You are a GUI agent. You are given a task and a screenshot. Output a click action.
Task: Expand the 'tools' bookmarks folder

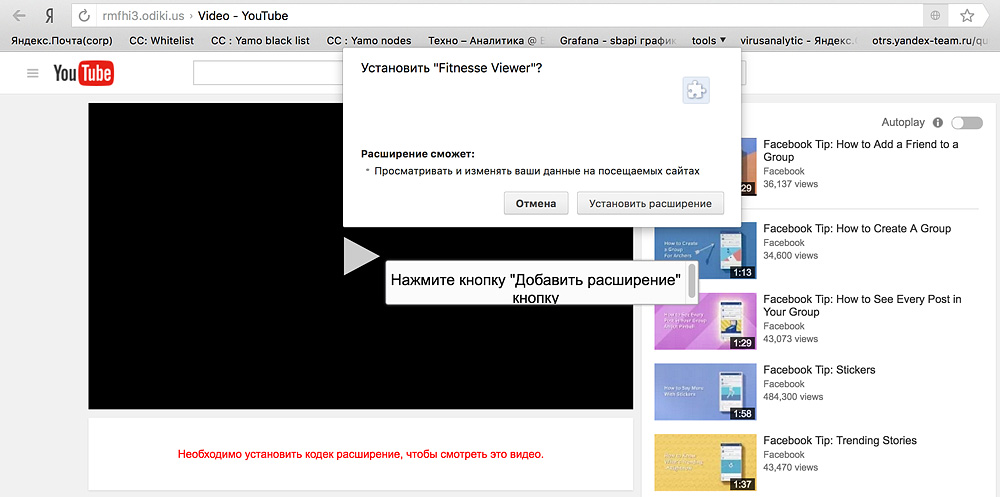(708, 41)
